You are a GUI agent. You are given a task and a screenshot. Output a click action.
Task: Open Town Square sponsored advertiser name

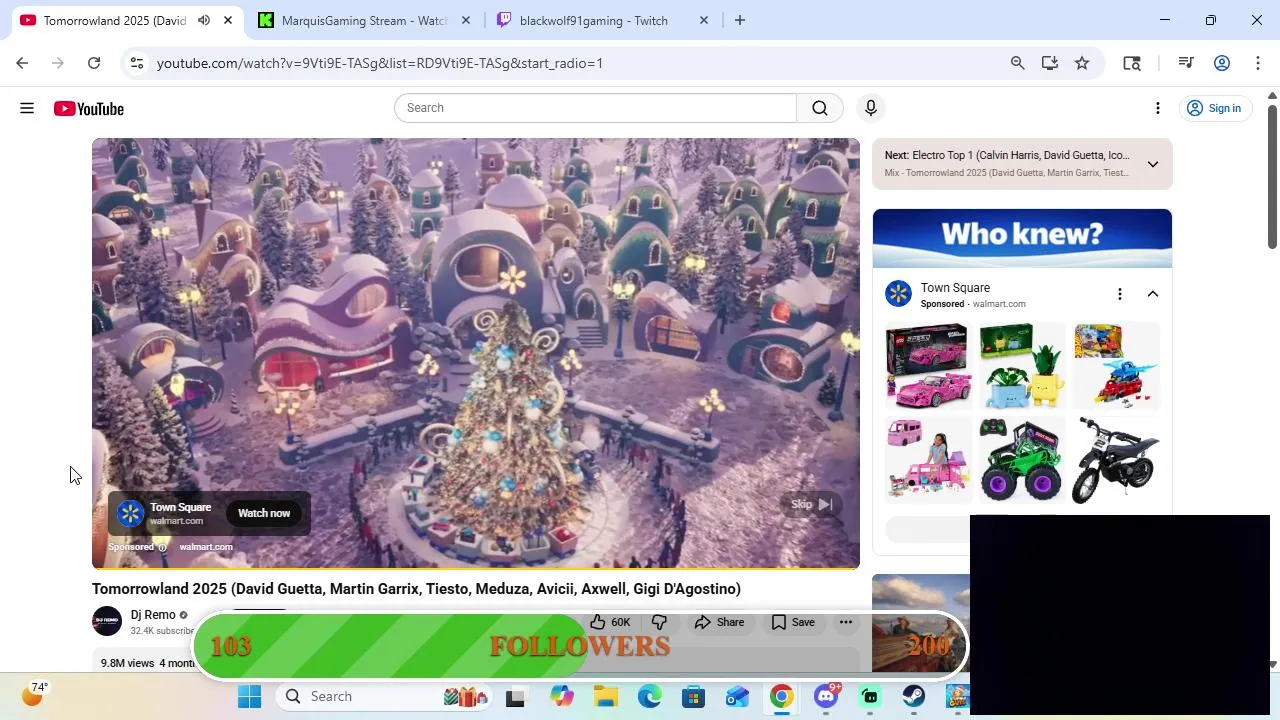[955, 288]
